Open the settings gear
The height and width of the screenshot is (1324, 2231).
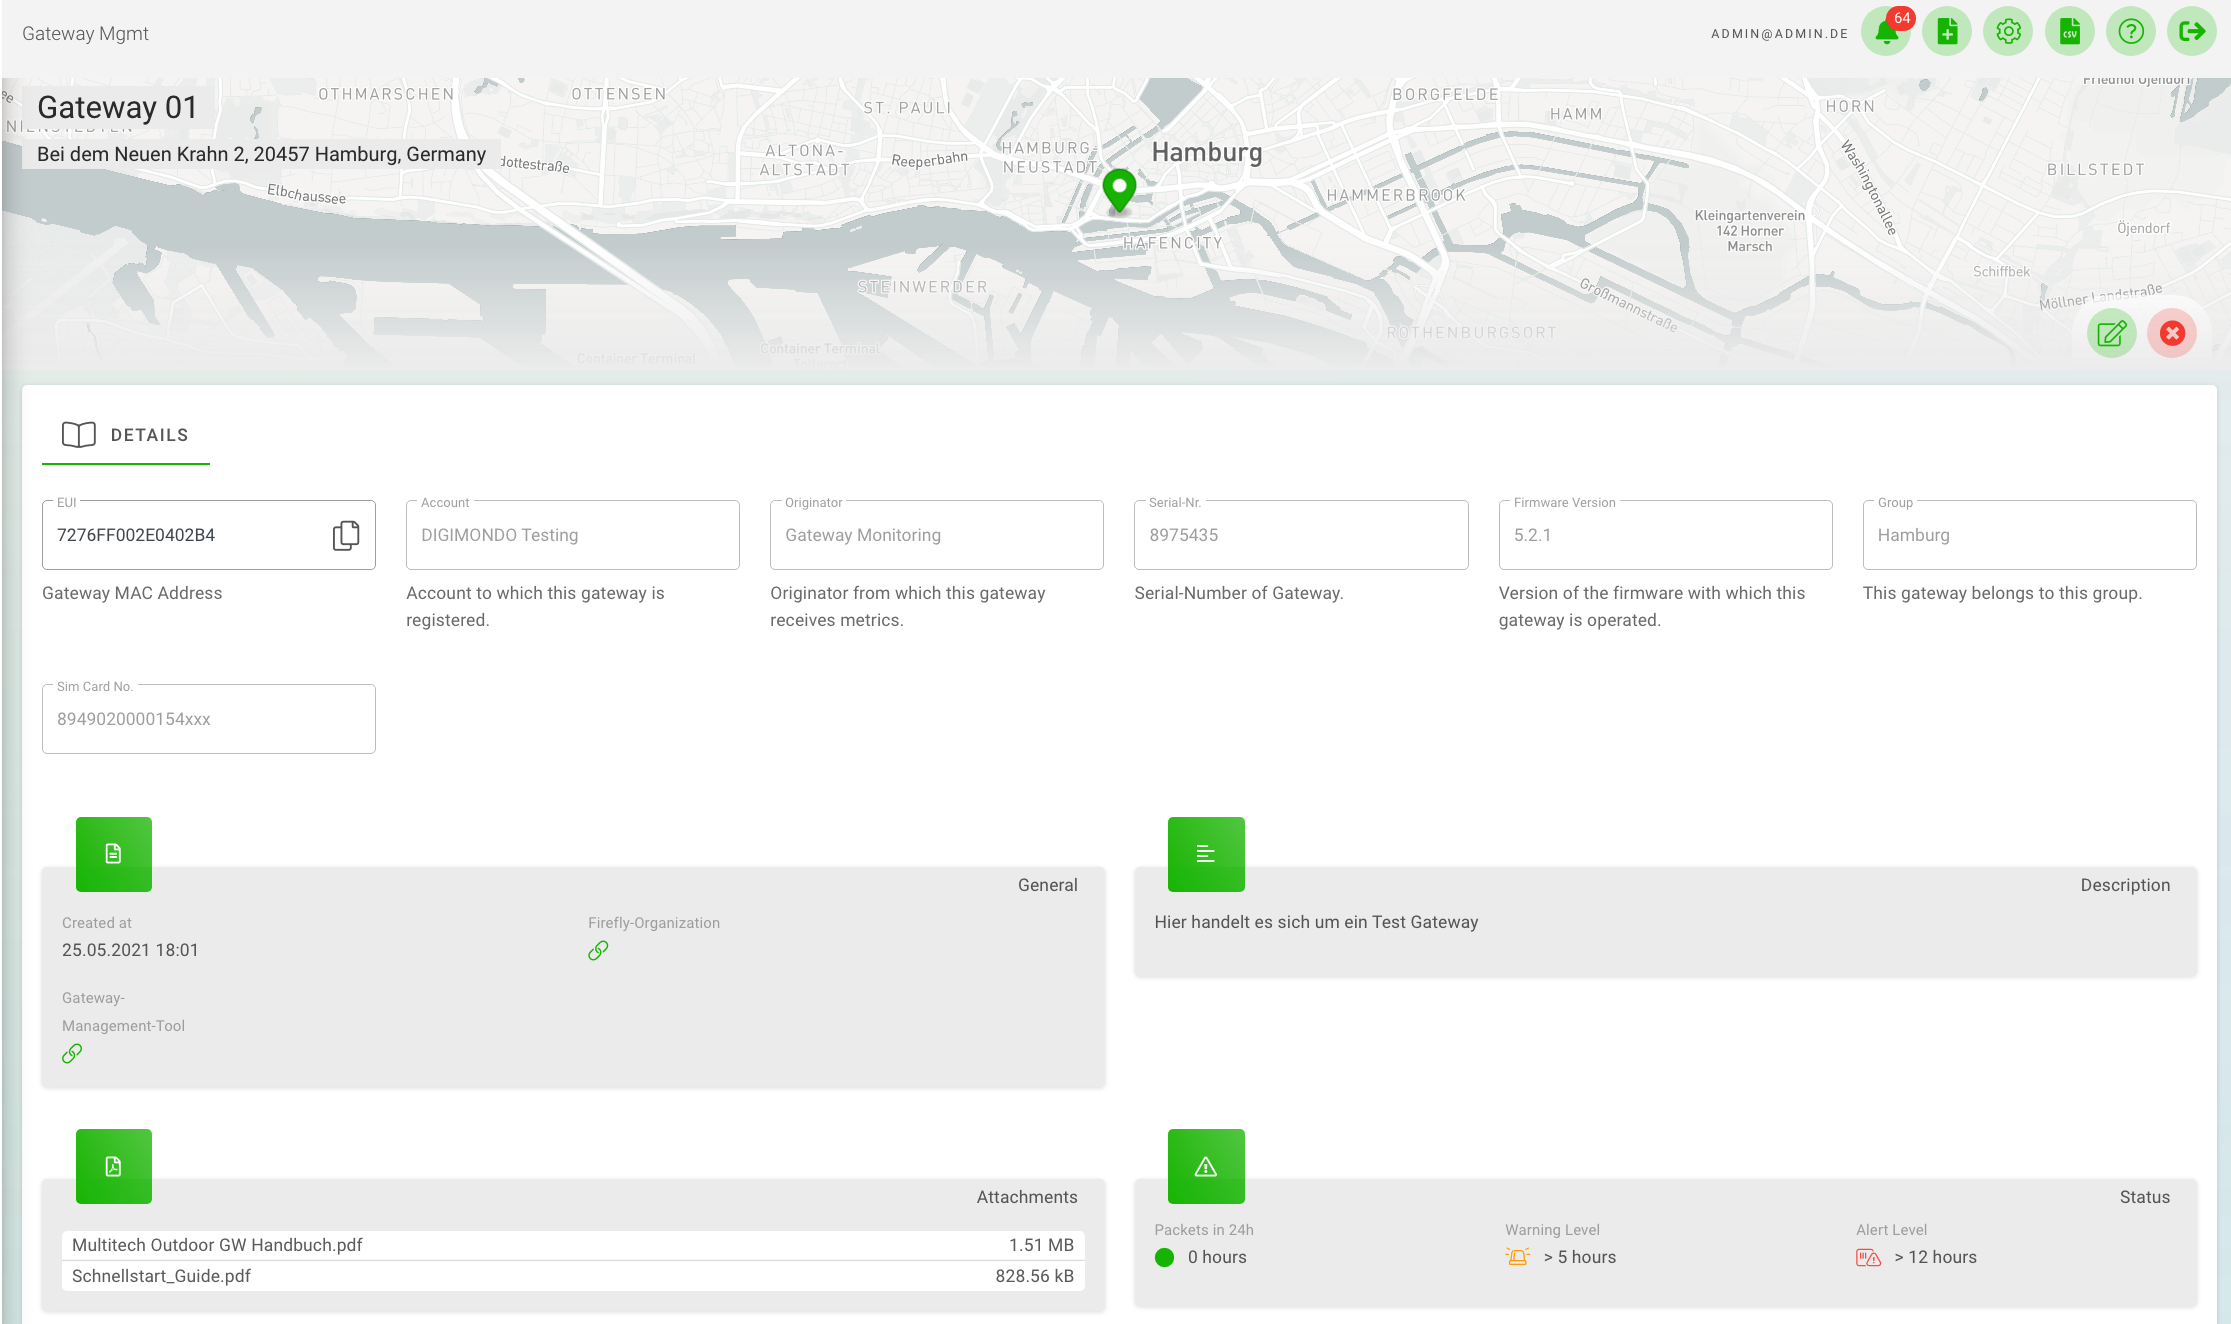pos(2008,31)
